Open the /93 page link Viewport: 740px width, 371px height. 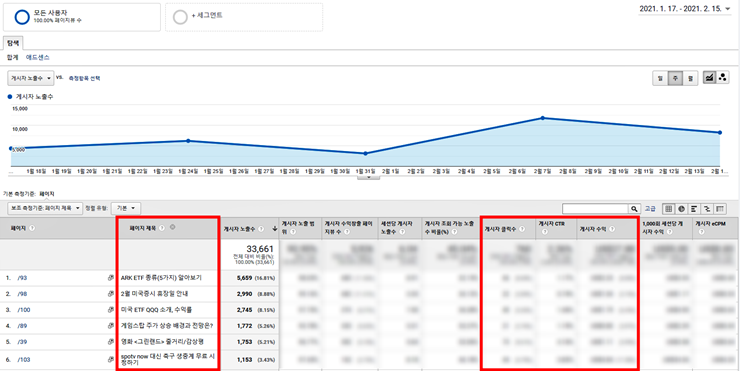[x=22, y=278]
